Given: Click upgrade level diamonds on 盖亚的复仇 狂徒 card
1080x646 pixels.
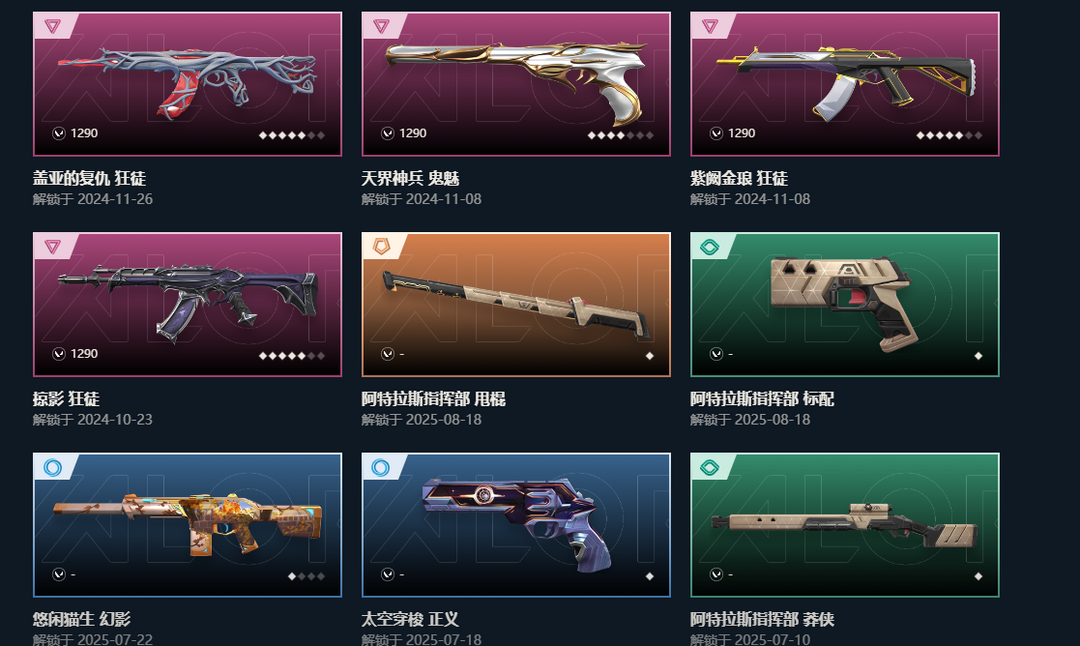Looking at the screenshot, I should pos(291,135).
